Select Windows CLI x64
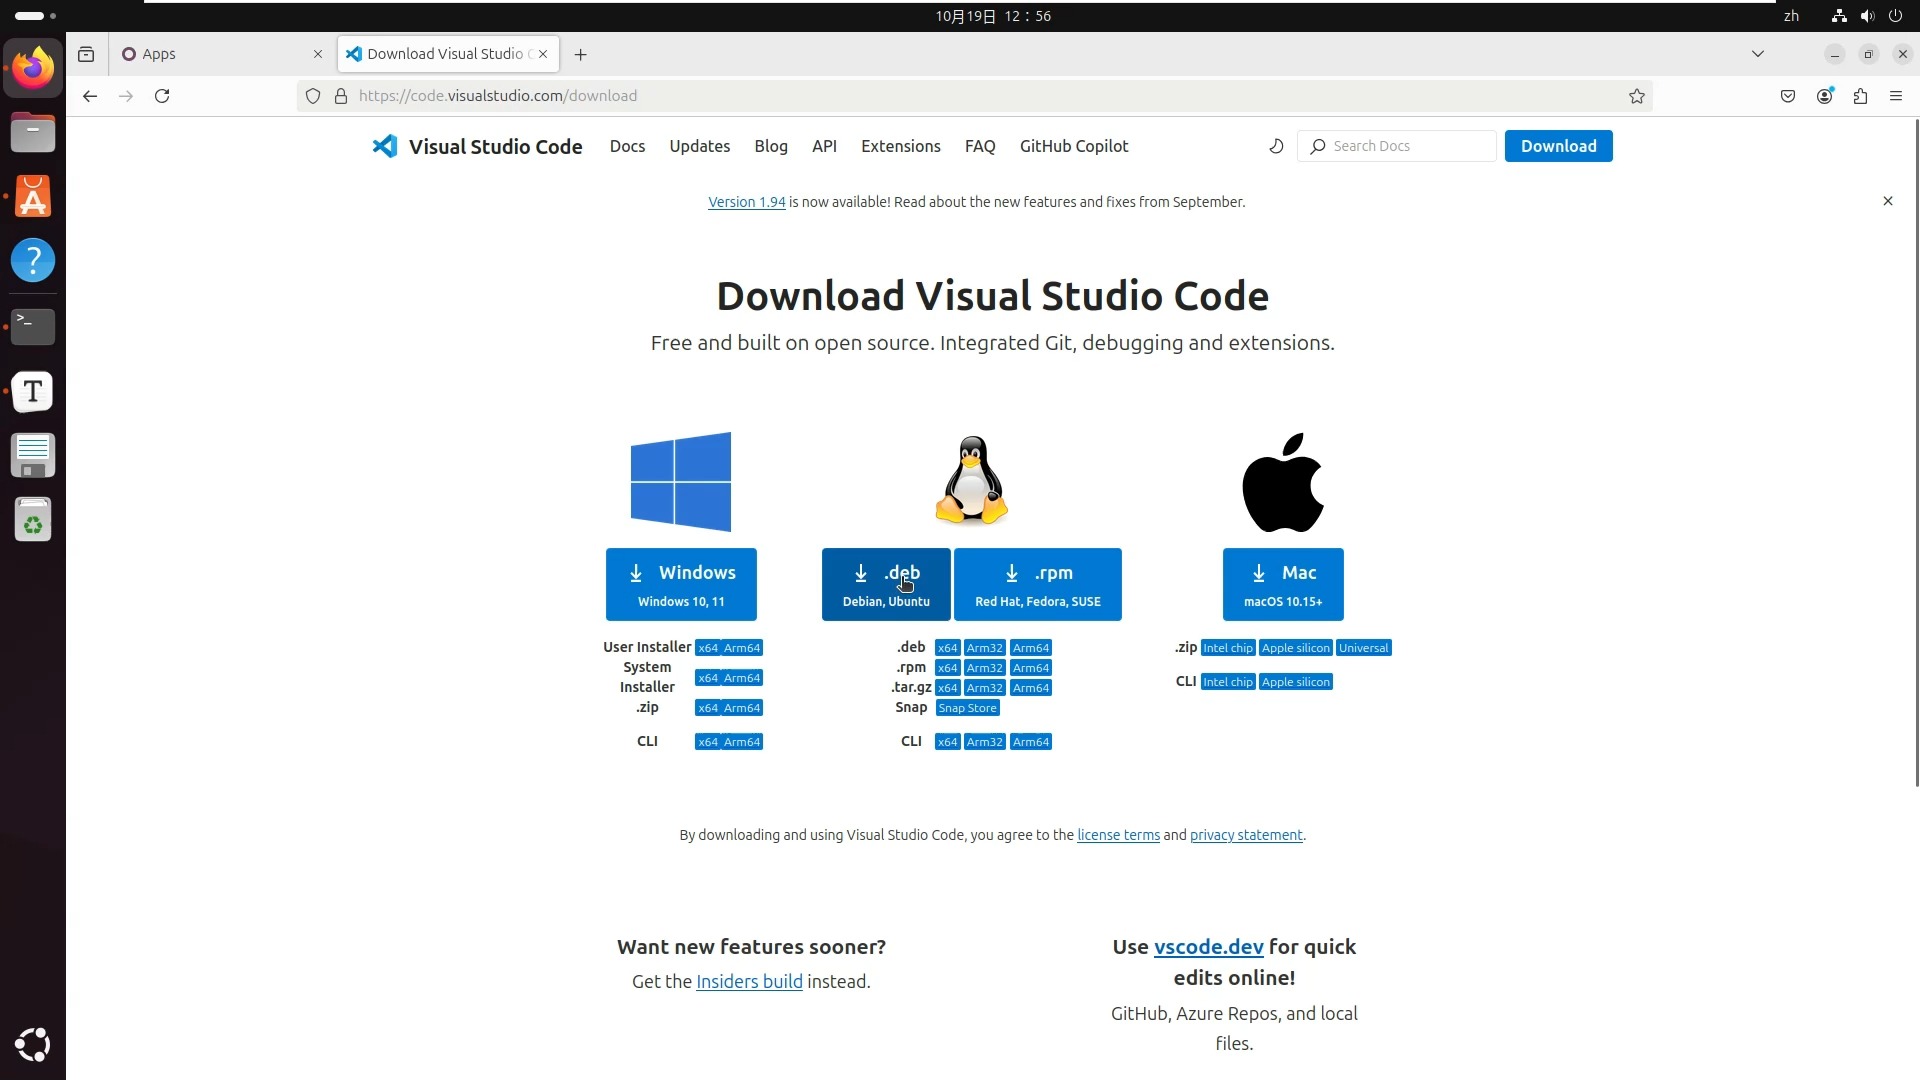The width and height of the screenshot is (1920, 1080). (708, 742)
